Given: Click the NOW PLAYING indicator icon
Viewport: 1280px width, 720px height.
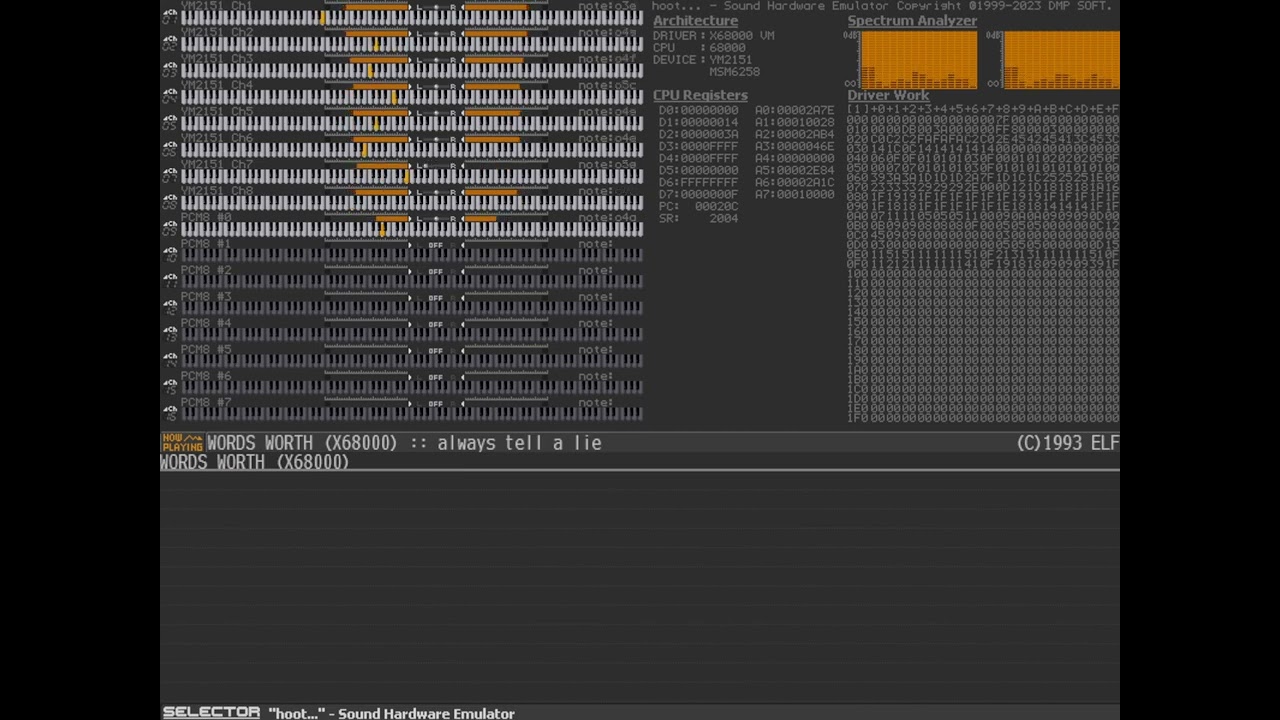Looking at the screenshot, I should tap(182, 443).
